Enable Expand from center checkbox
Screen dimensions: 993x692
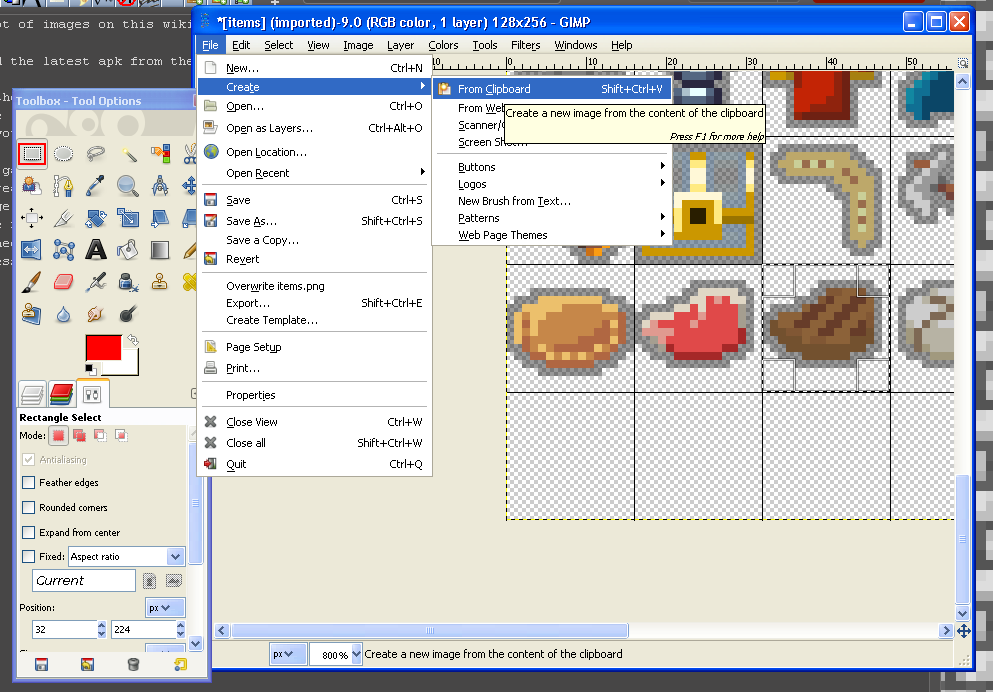coord(28,532)
